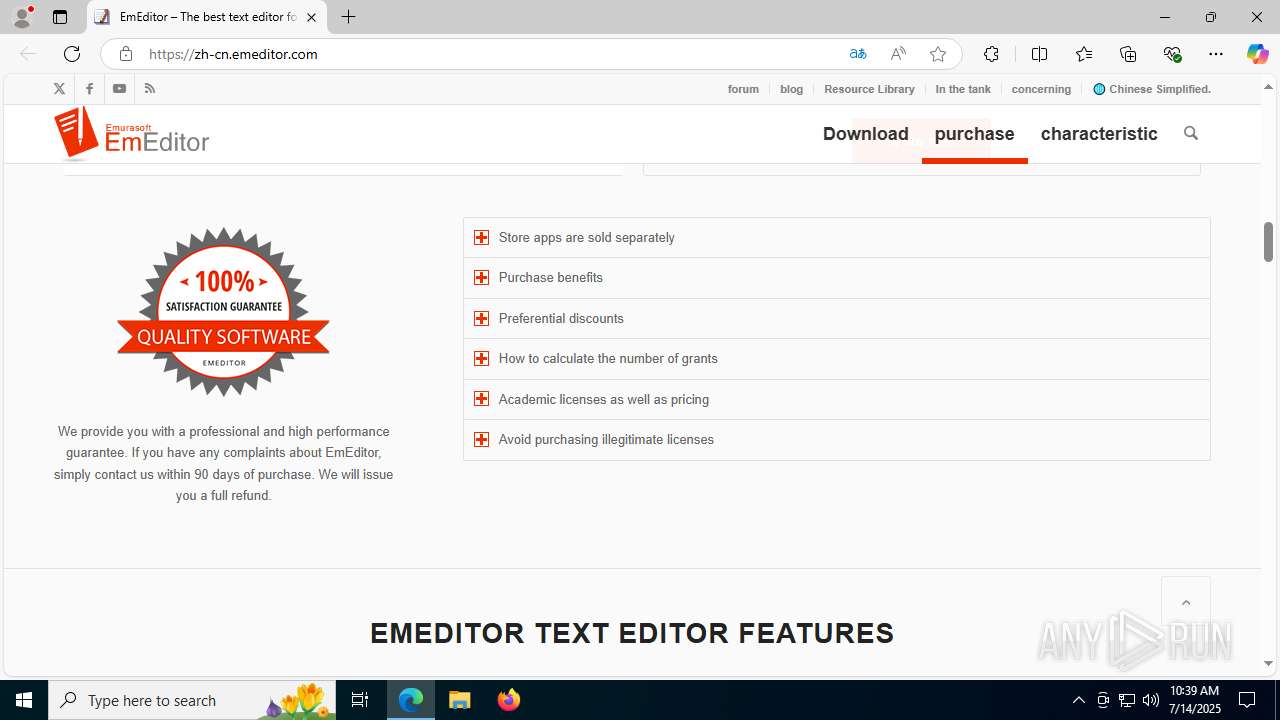Open the concerning link
The width and height of the screenshot is (1280, 720).
(x=1041, y=89)
